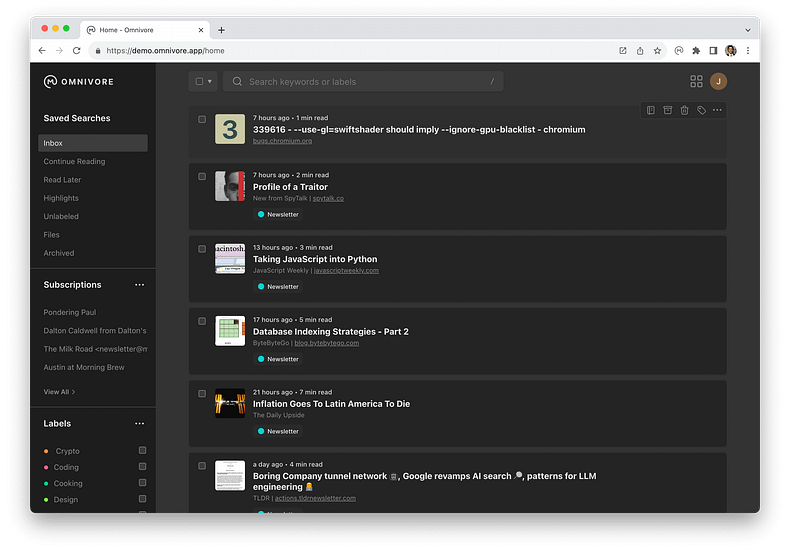Click the pink Coding label dot
790x550 pixels.
click(46, 467)
